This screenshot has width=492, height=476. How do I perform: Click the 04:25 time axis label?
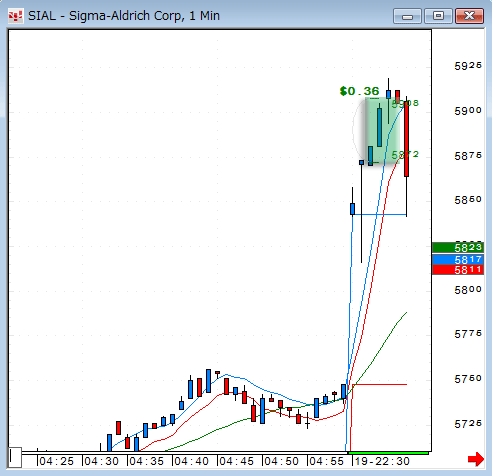(56, 461)
